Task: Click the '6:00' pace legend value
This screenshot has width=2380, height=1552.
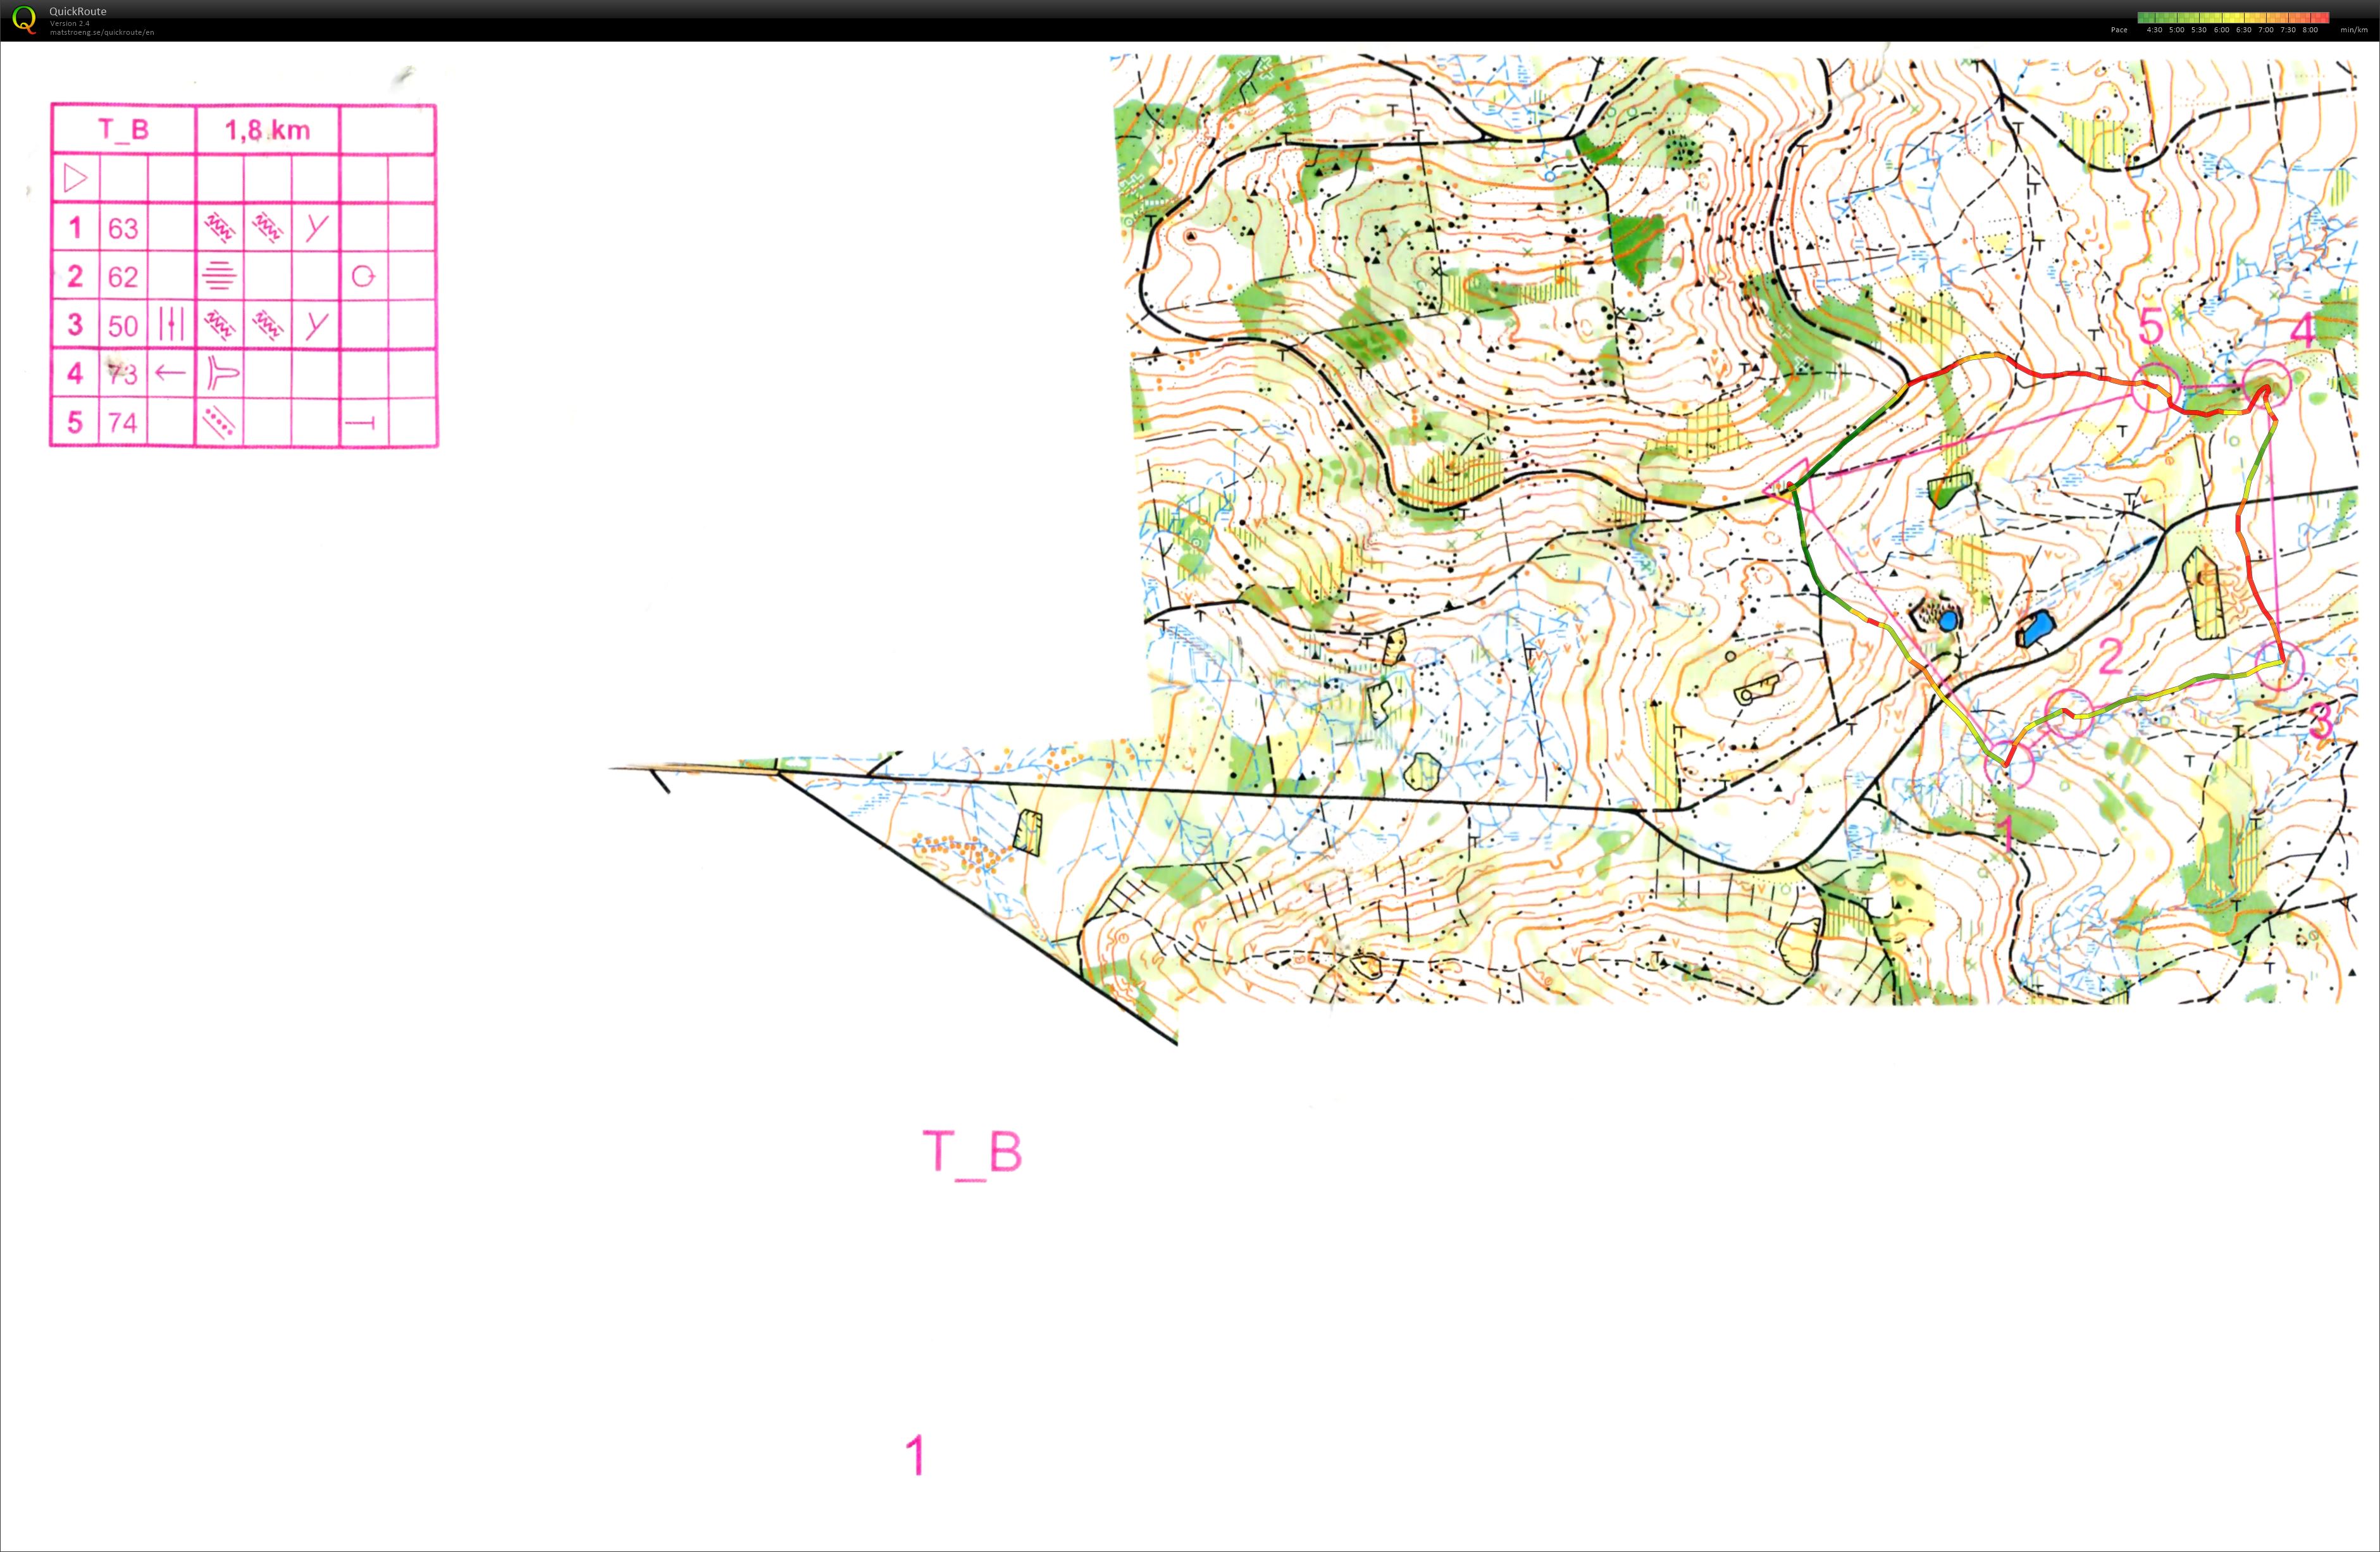Action: [x=2221, y=30]
